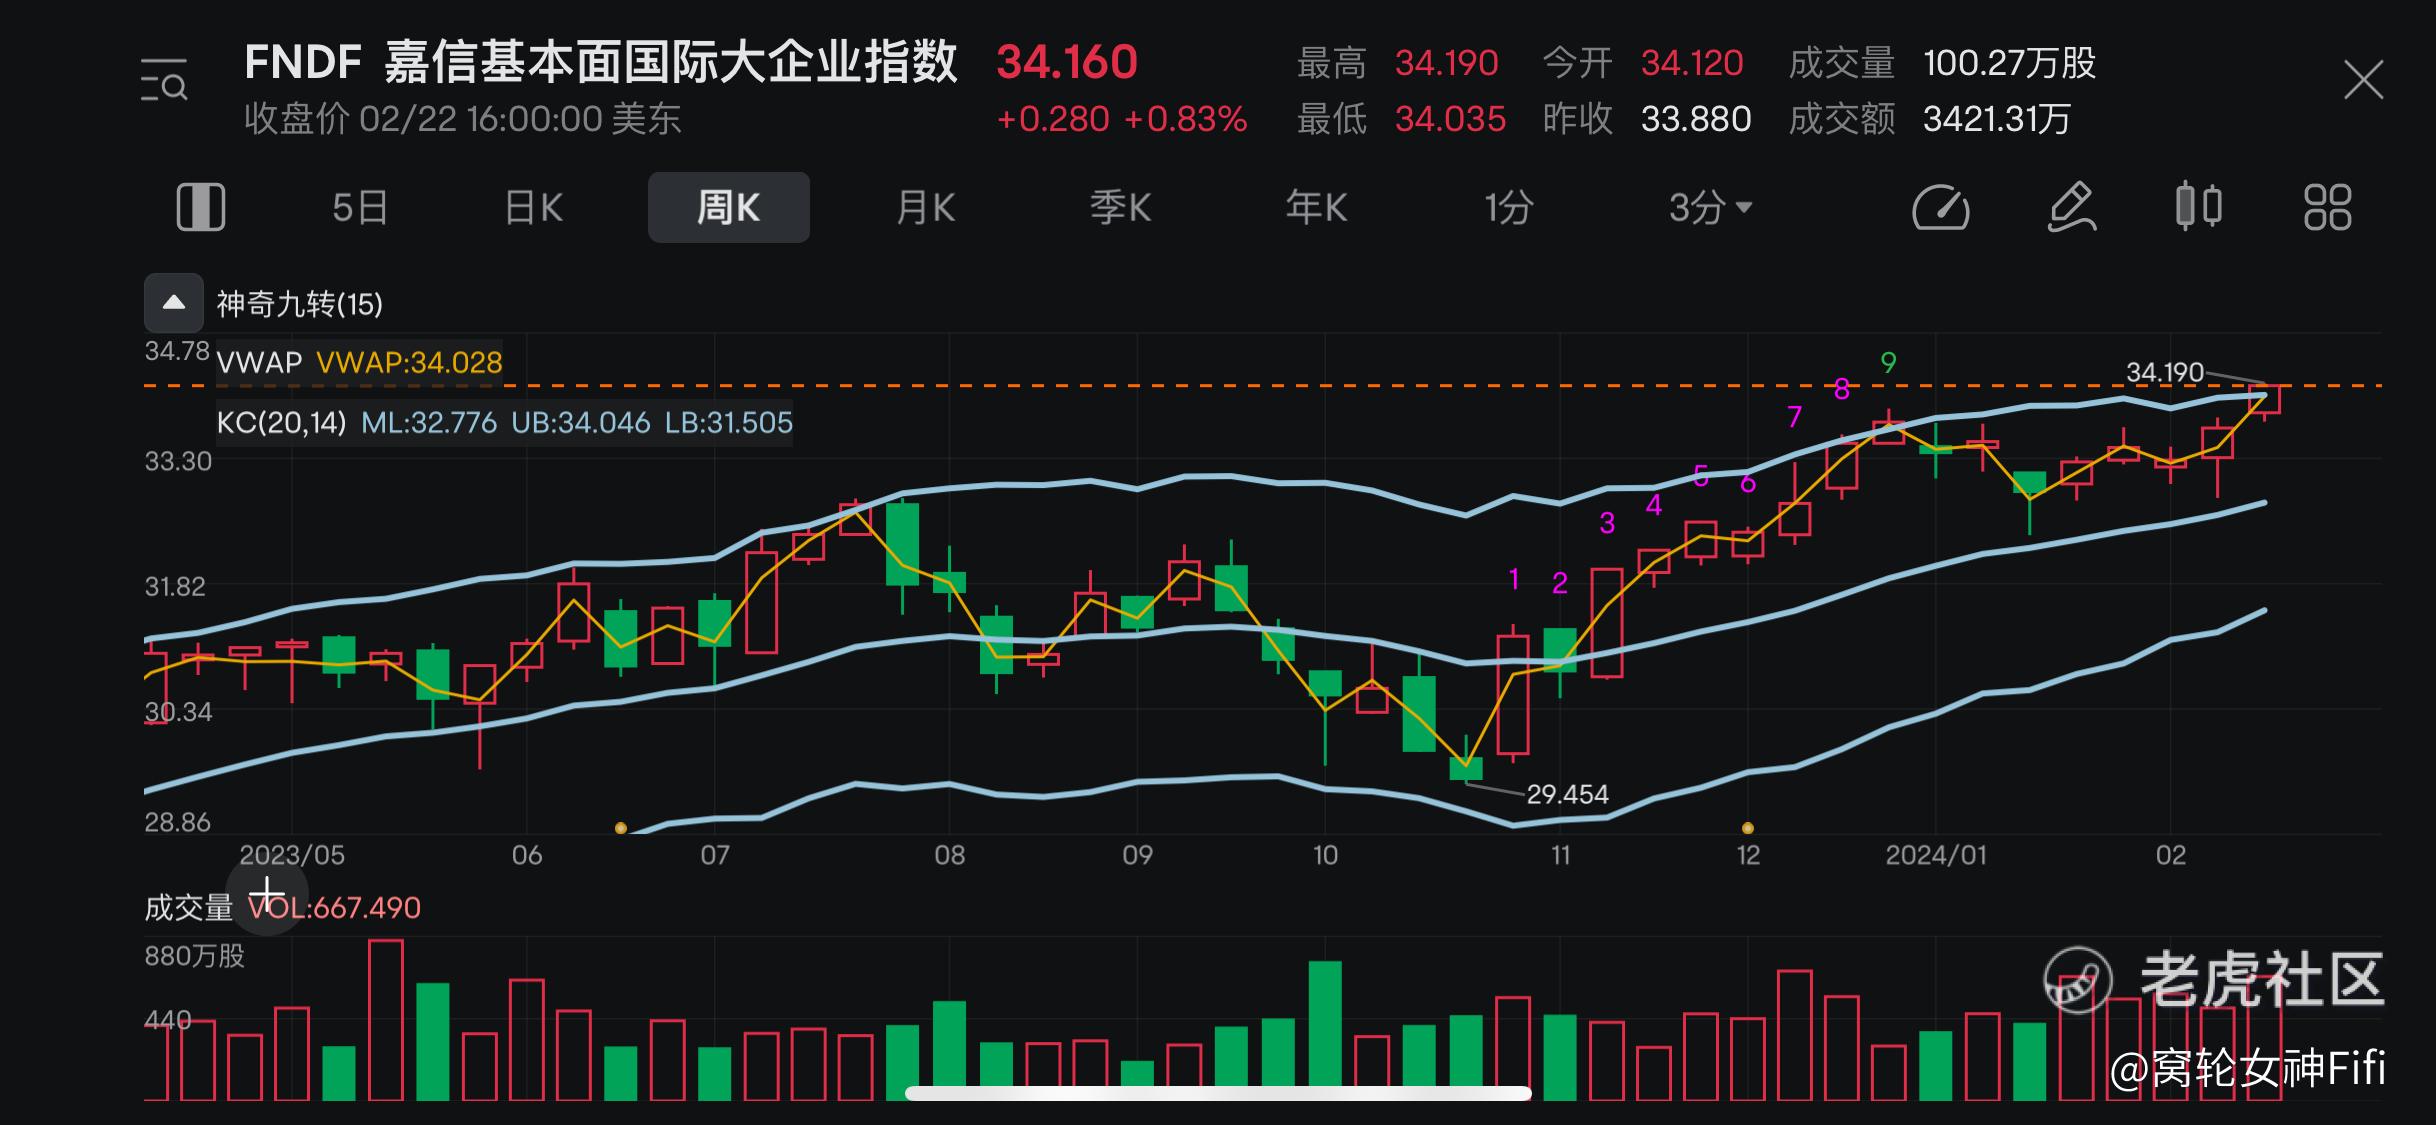Viewport: 2436px width, 1125px height.
Task: Toggle the split-panel layout icon
Action: (201, 208)
